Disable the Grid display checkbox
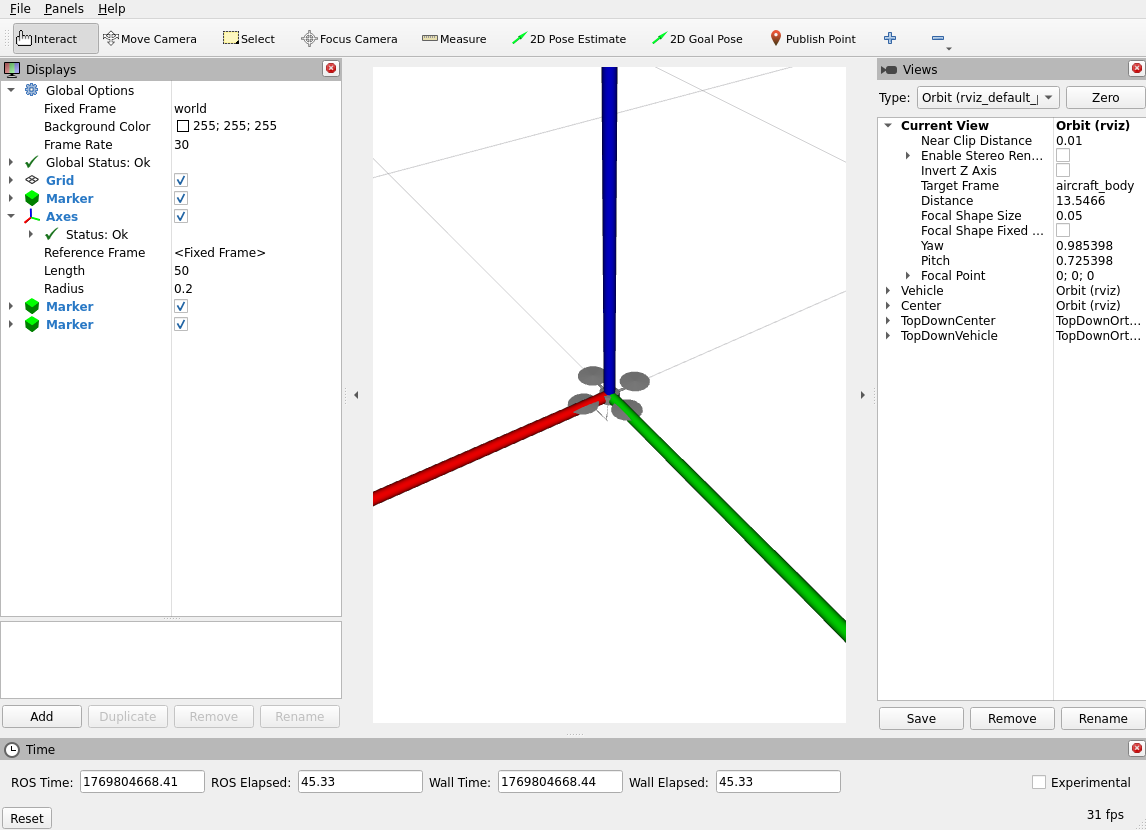The height and width of the screenshot is (830, 1146). [181, 180]
